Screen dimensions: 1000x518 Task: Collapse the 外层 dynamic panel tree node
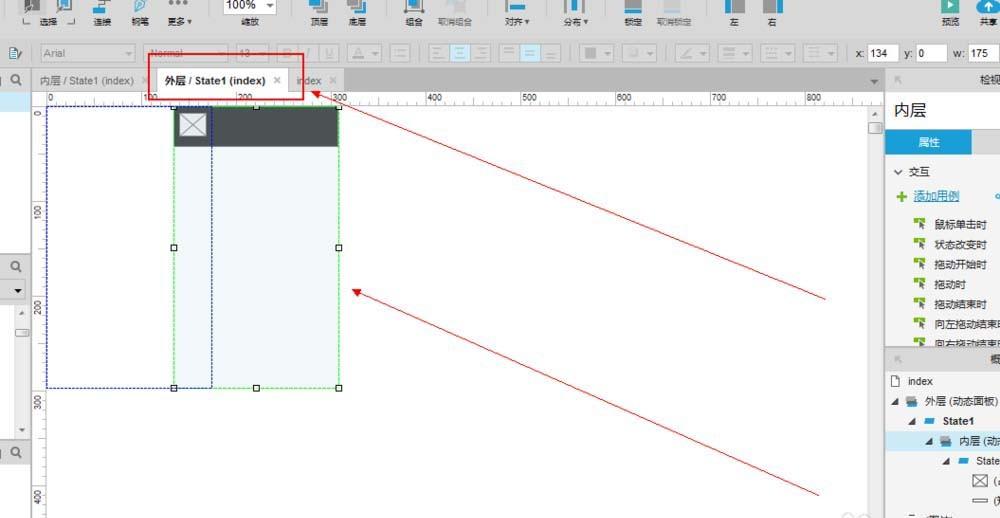(896, 401)
